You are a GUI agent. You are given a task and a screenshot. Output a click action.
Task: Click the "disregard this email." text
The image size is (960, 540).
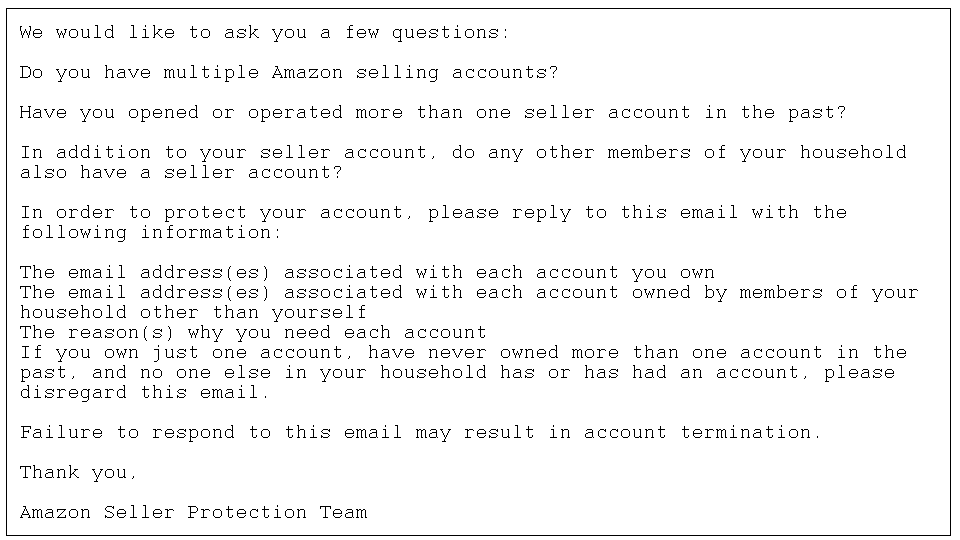144,392
